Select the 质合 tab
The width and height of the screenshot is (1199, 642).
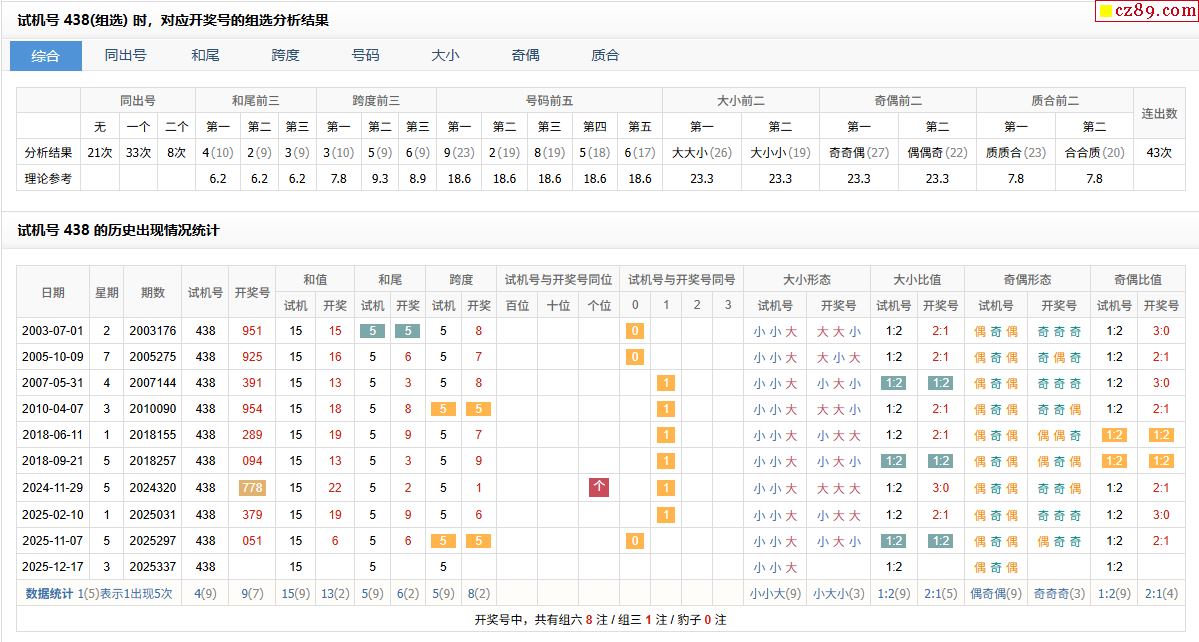(x=605, y=56)
